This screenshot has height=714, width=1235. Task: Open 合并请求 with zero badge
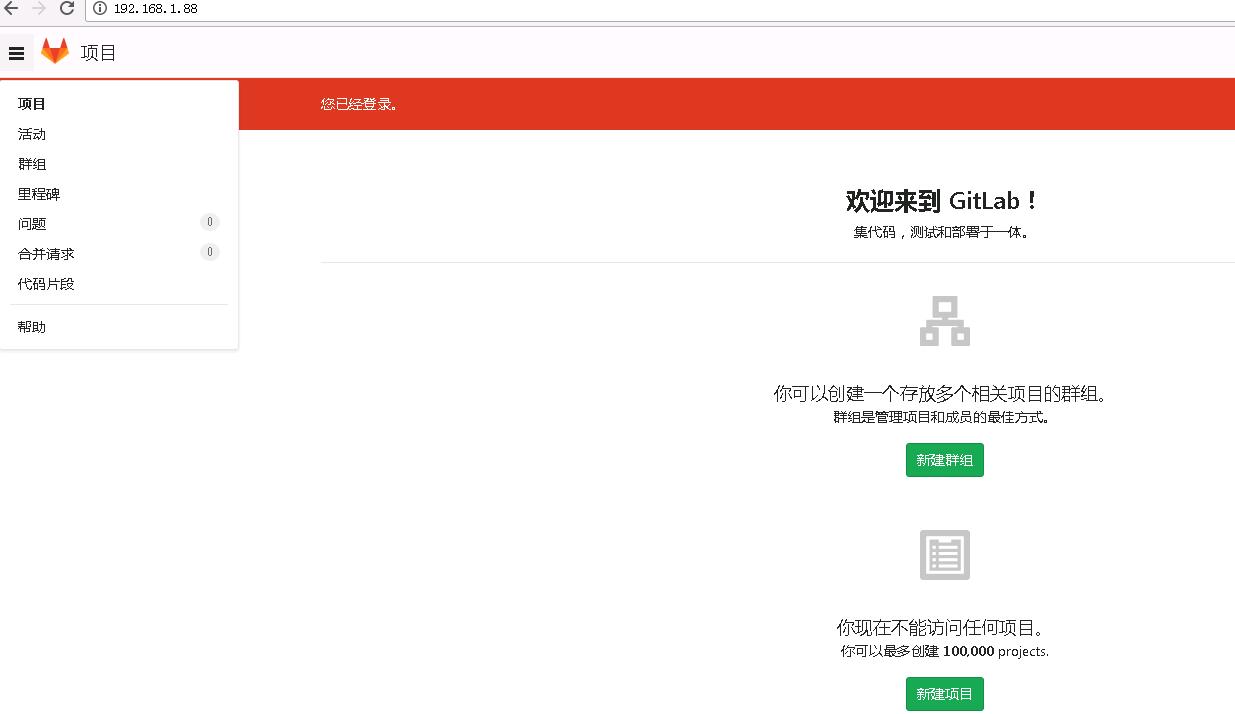point(45,253)
